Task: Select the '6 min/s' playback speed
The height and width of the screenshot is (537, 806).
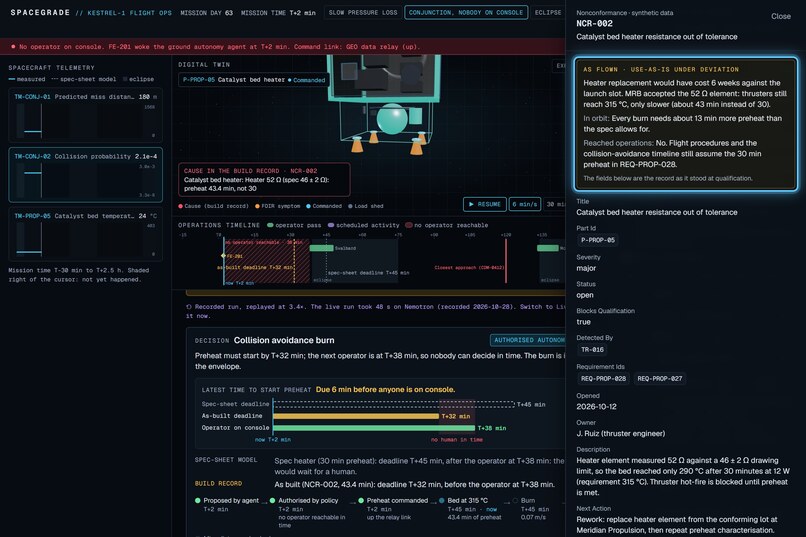Action: pos(525,205)
